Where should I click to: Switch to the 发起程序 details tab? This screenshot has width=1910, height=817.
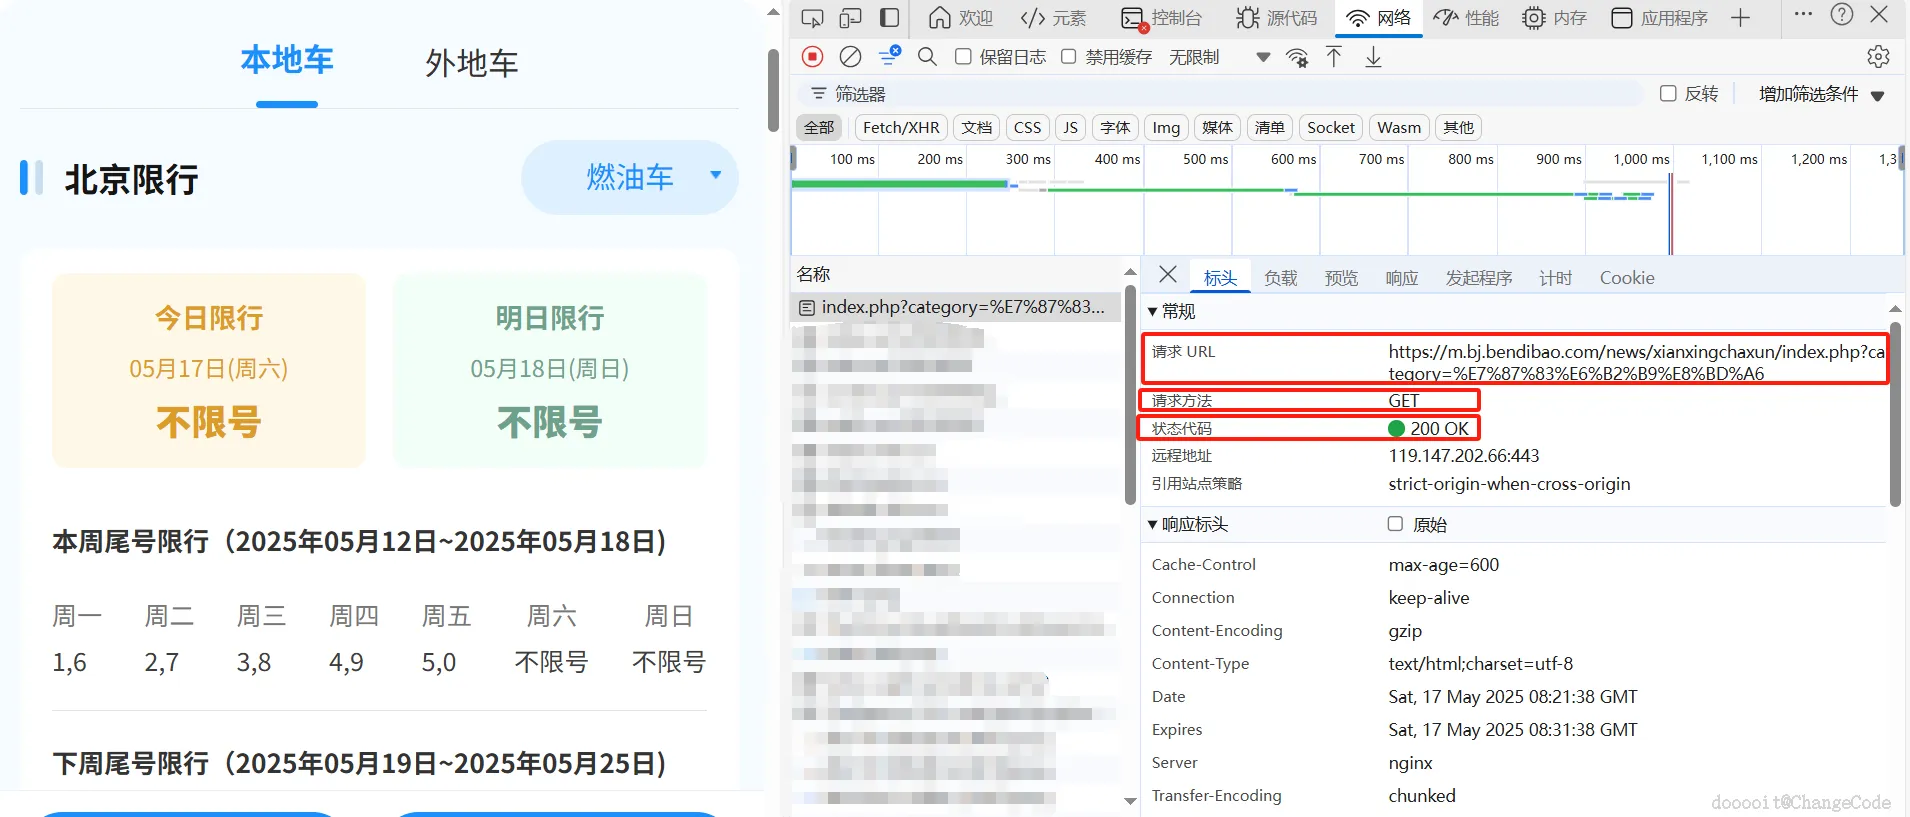click(x=1479, y=278)
